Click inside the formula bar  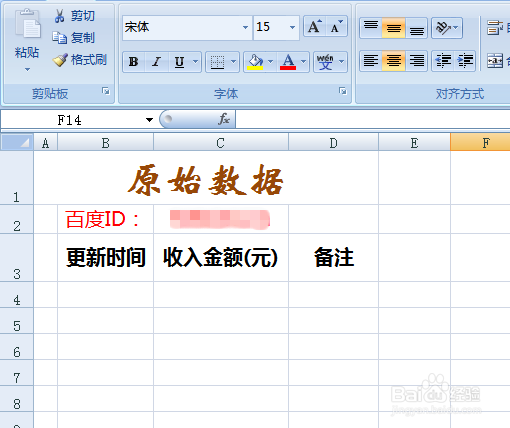[x=373, y=119]
